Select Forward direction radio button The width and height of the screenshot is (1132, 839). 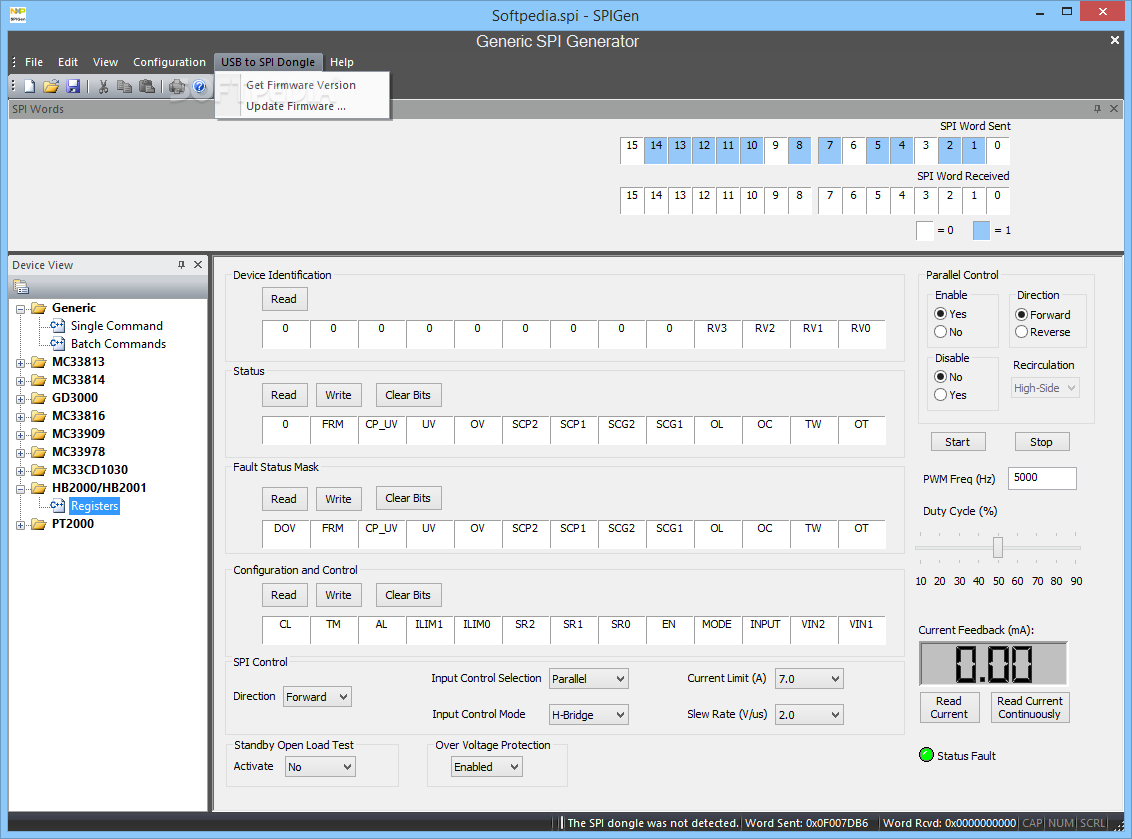click(x=1021, y=314)
